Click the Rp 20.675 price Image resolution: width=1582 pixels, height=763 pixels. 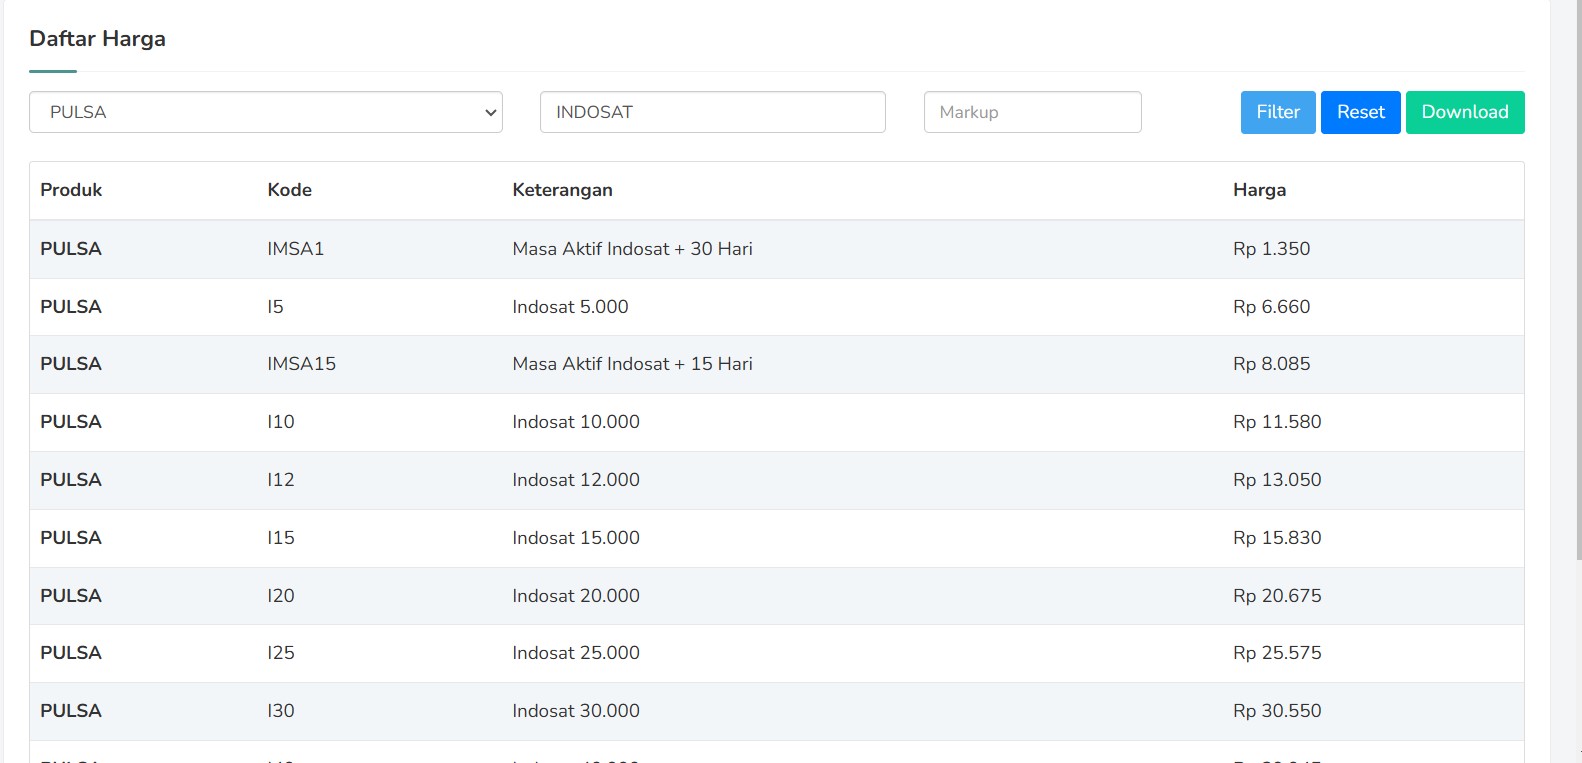click(x=1276, y=596)
